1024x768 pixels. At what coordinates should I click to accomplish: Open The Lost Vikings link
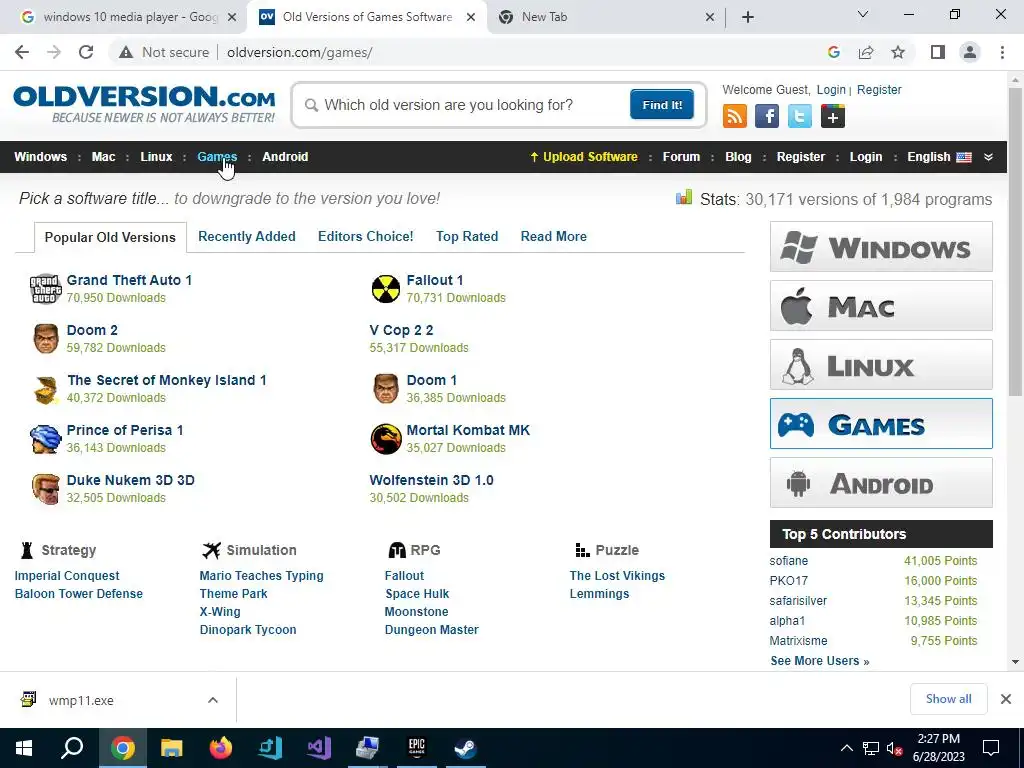(x=617, y=576)
